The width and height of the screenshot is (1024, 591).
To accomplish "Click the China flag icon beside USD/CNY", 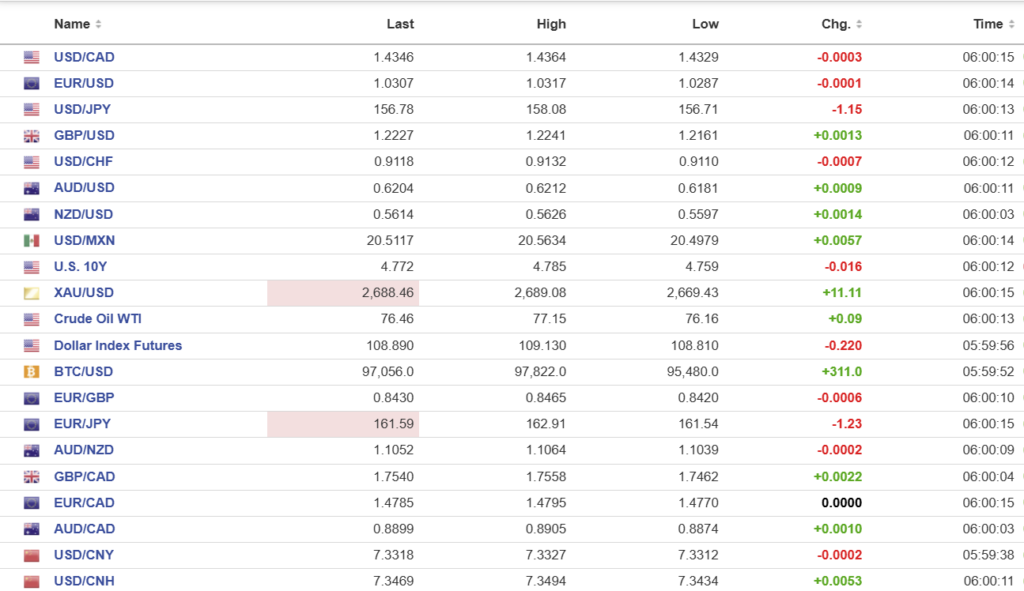I will (32, 555).
